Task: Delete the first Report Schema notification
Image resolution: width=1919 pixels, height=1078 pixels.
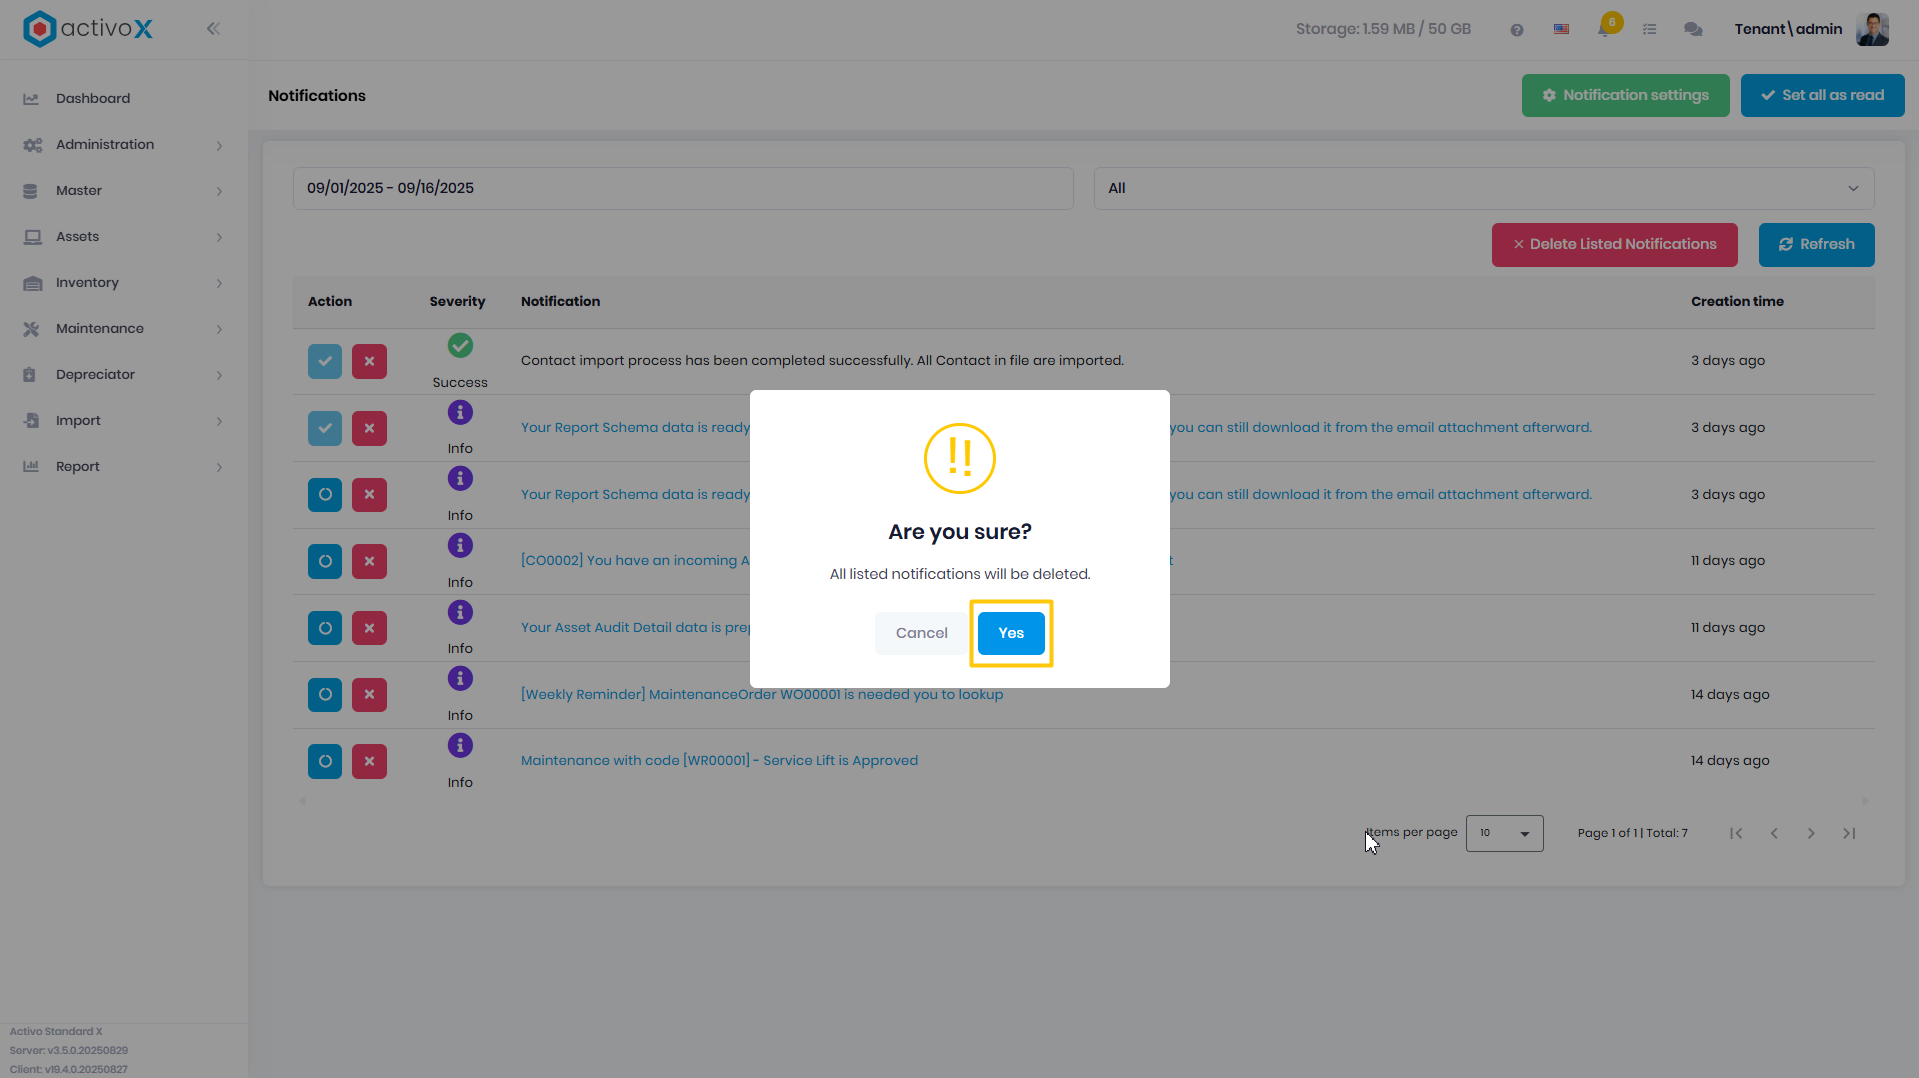Action: [x=369, y=428]
